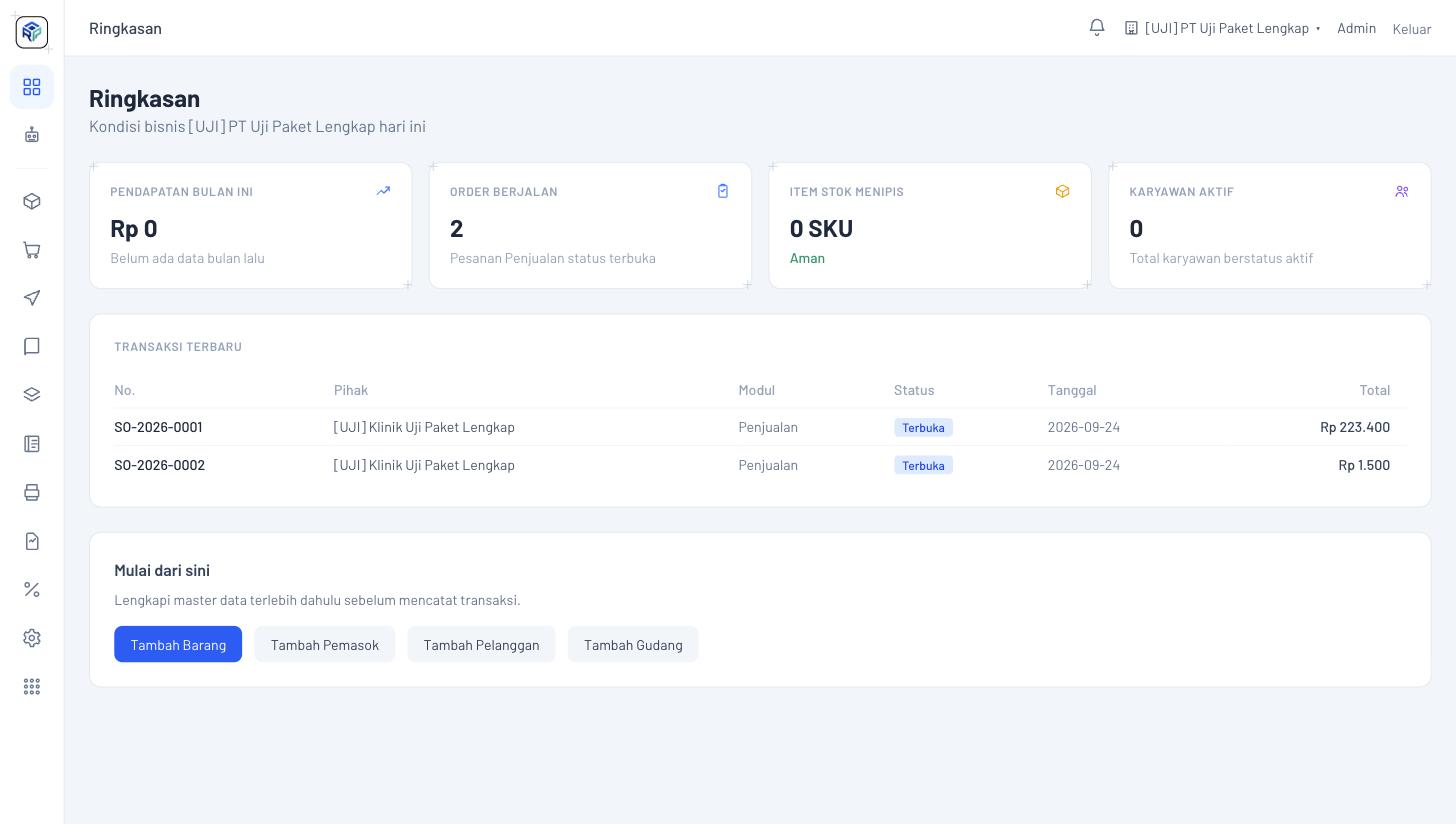Open the document checkmark icon in sidebar

(32, 541)
